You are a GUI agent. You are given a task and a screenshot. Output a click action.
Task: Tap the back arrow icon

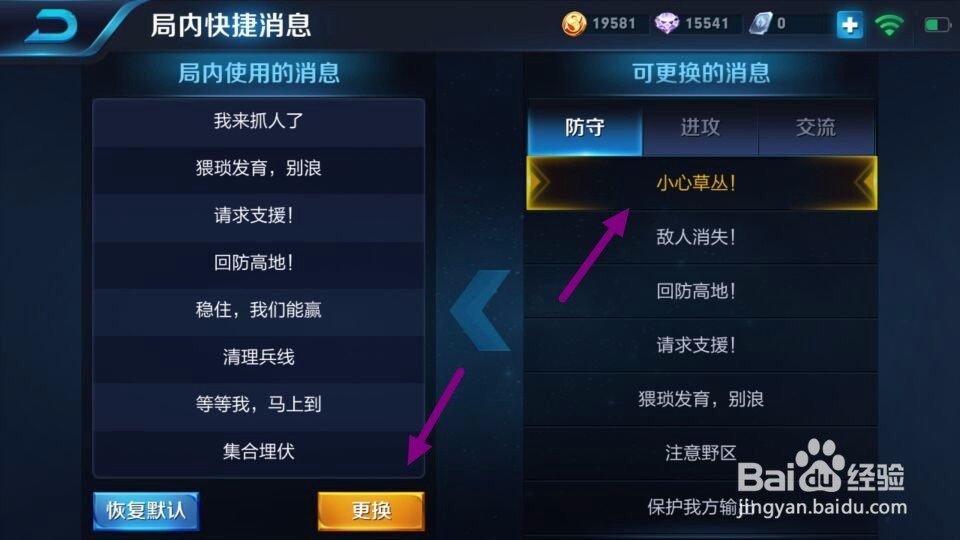(x=51, y=26)
